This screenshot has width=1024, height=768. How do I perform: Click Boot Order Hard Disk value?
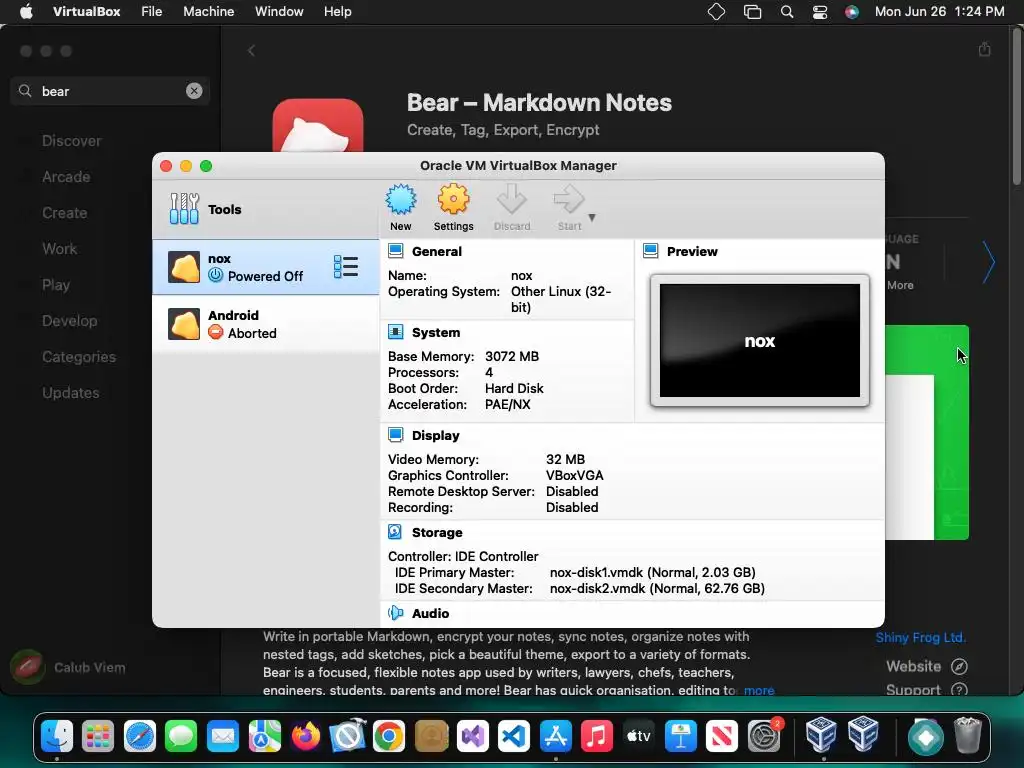click(514, 389)
